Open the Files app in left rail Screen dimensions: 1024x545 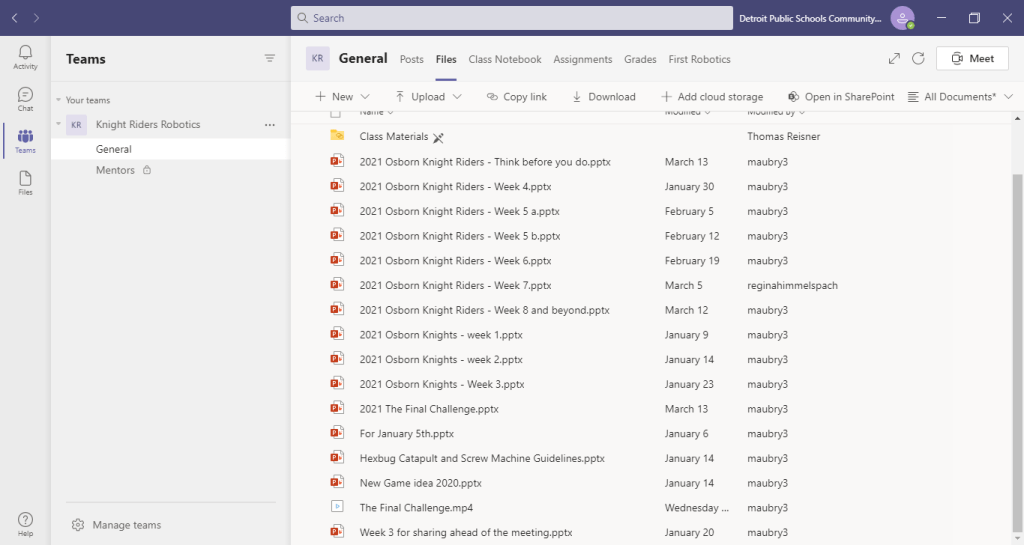tap(25, 183)
